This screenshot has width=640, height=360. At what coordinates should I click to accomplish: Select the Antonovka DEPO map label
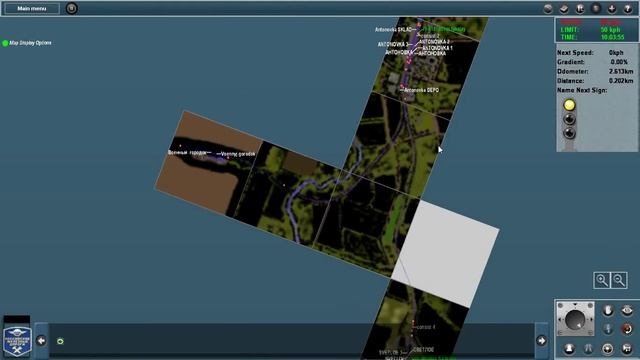(x=421, y=90)
